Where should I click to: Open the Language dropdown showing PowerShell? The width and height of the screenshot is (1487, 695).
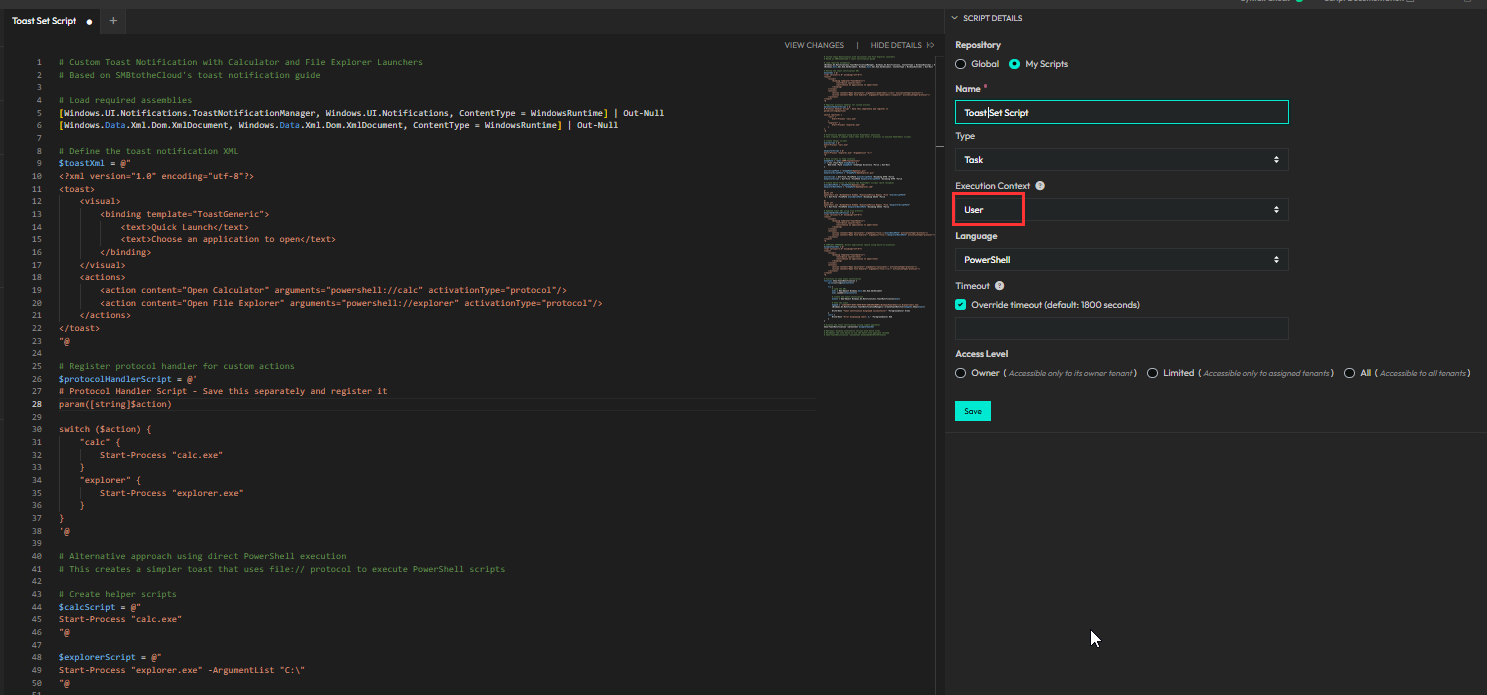tap(1121, 260)
